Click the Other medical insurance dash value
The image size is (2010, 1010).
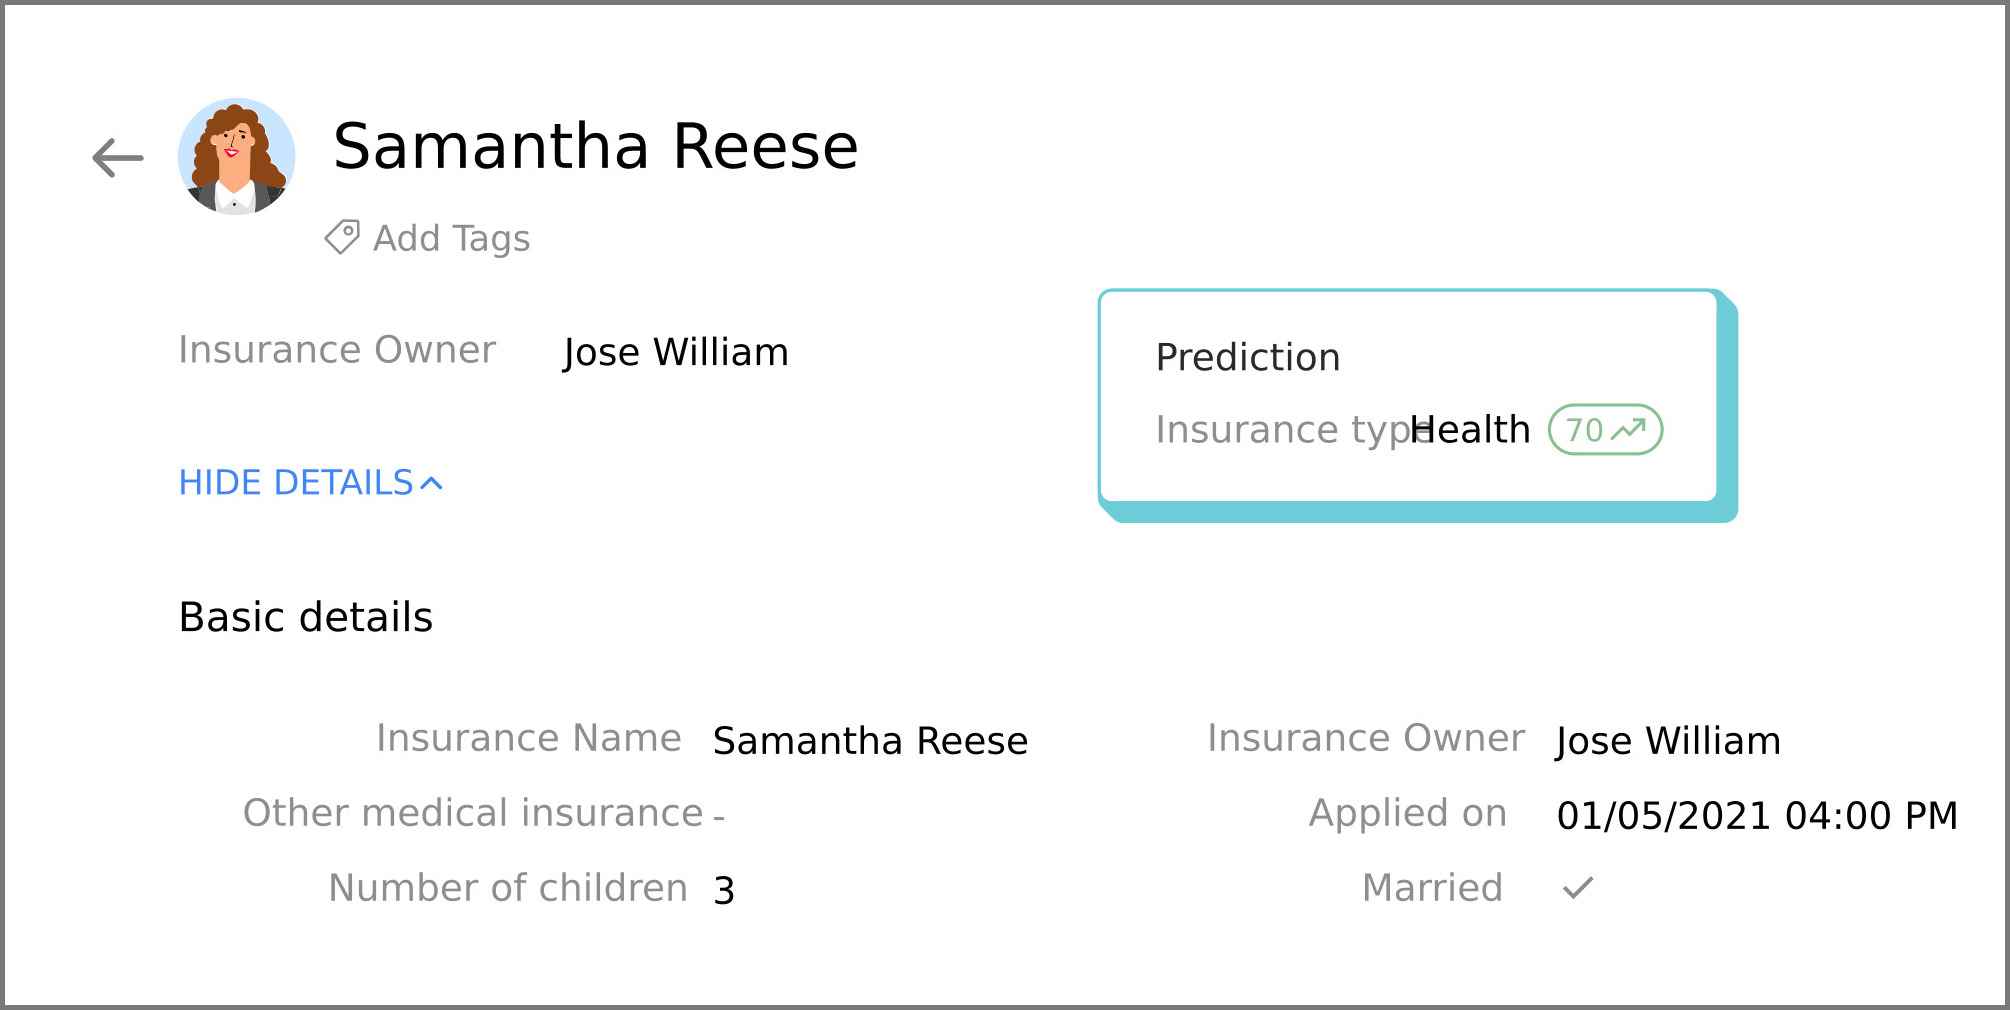pyautogui.click(x=719, y=817)
